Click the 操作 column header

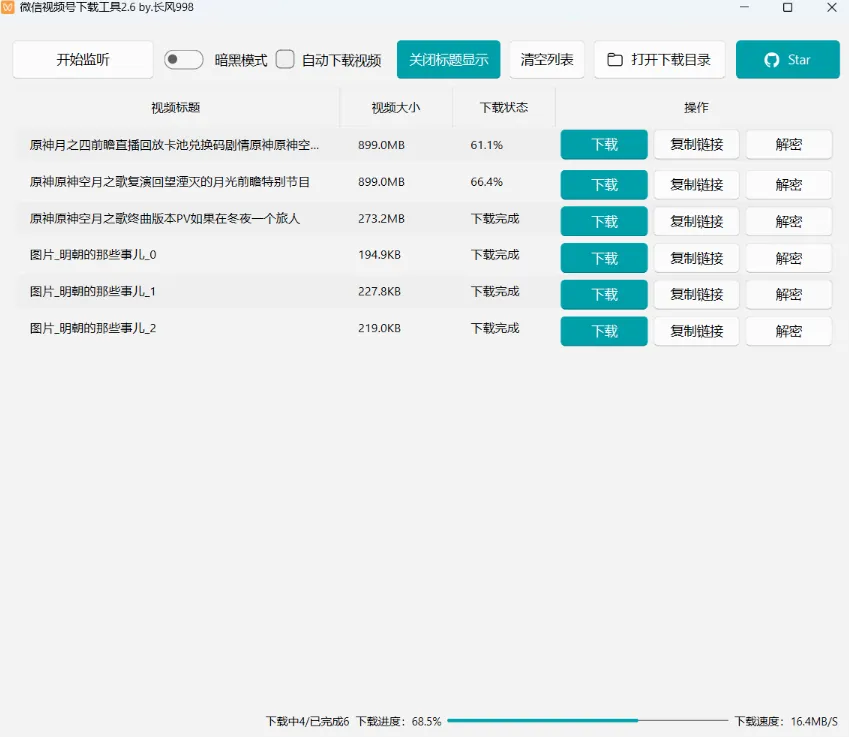pos(696,108)
